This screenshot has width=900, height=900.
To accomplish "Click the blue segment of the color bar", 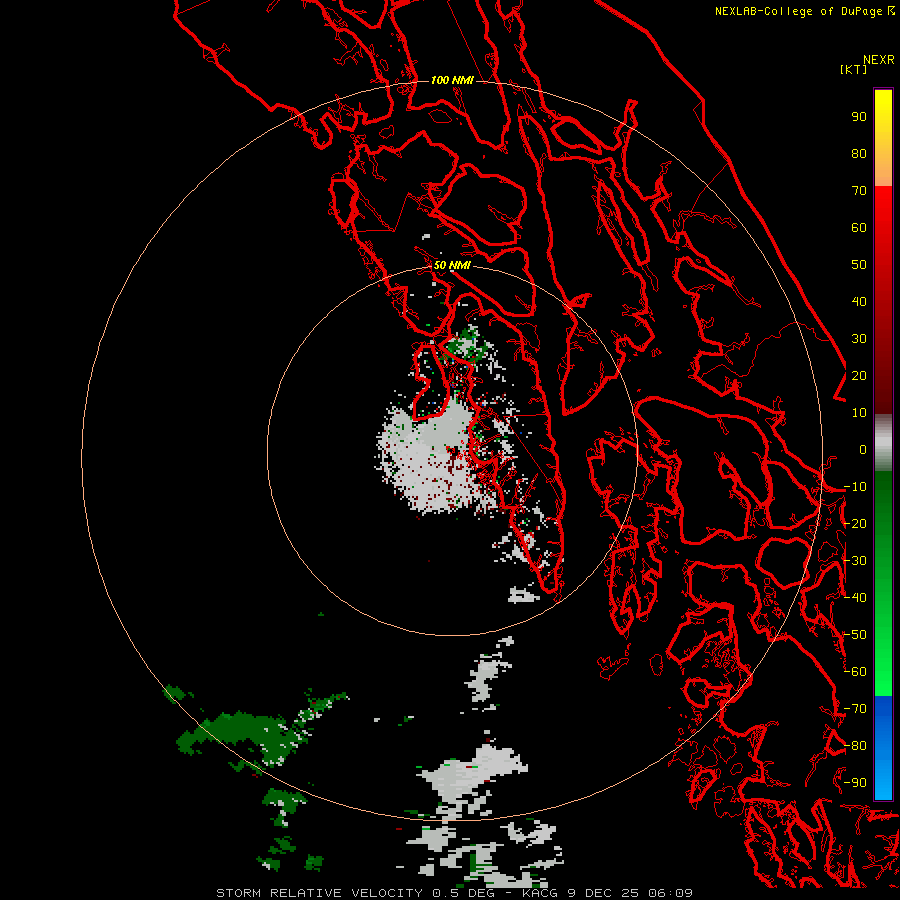I will click(x=883, y=748).
